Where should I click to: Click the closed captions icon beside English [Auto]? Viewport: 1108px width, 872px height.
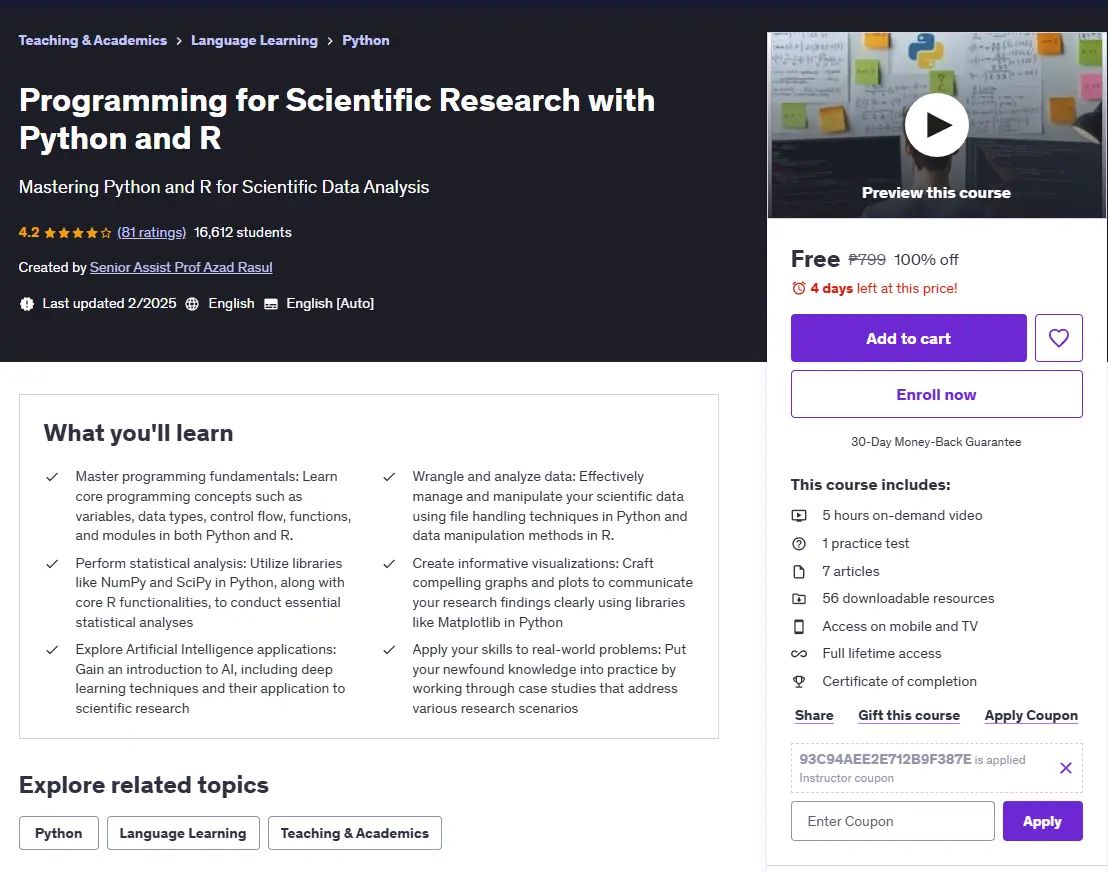(271, 304)
